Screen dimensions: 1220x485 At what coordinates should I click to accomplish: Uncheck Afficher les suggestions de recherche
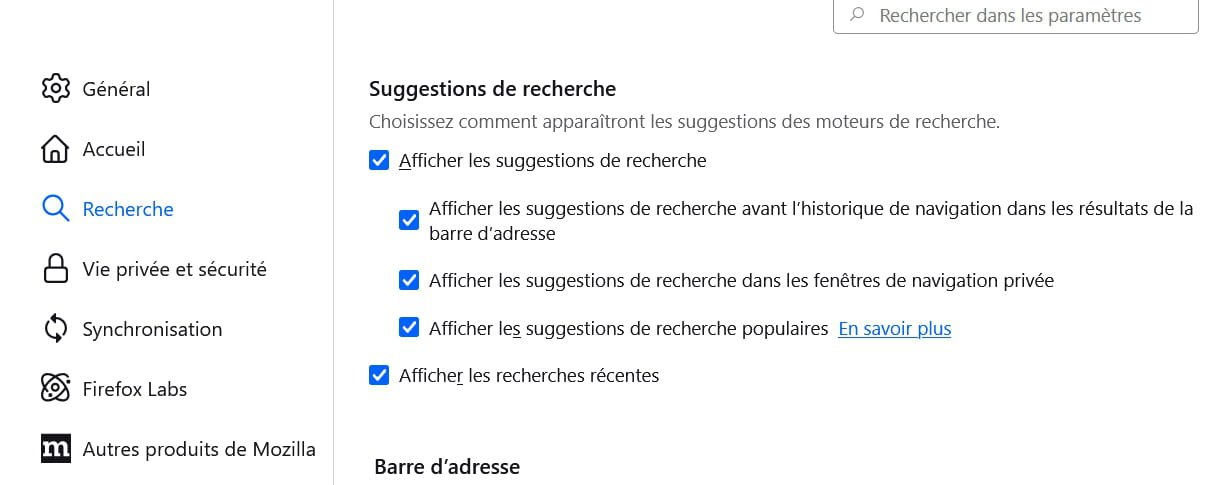379,160
